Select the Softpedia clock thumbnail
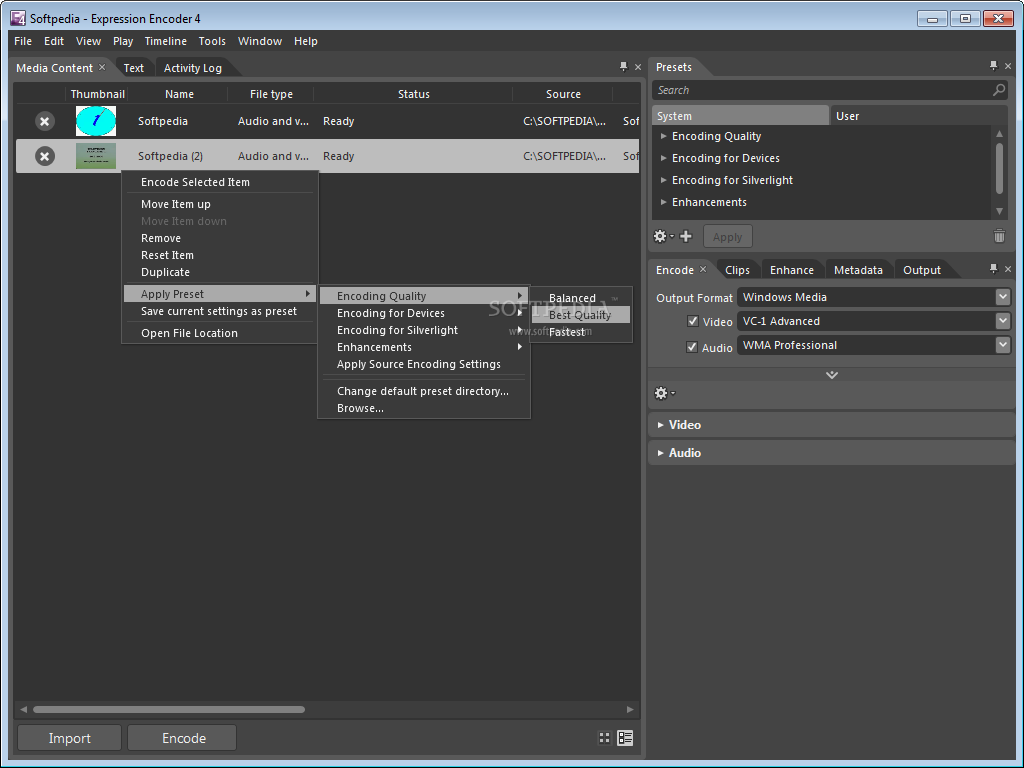 [96, 121]
